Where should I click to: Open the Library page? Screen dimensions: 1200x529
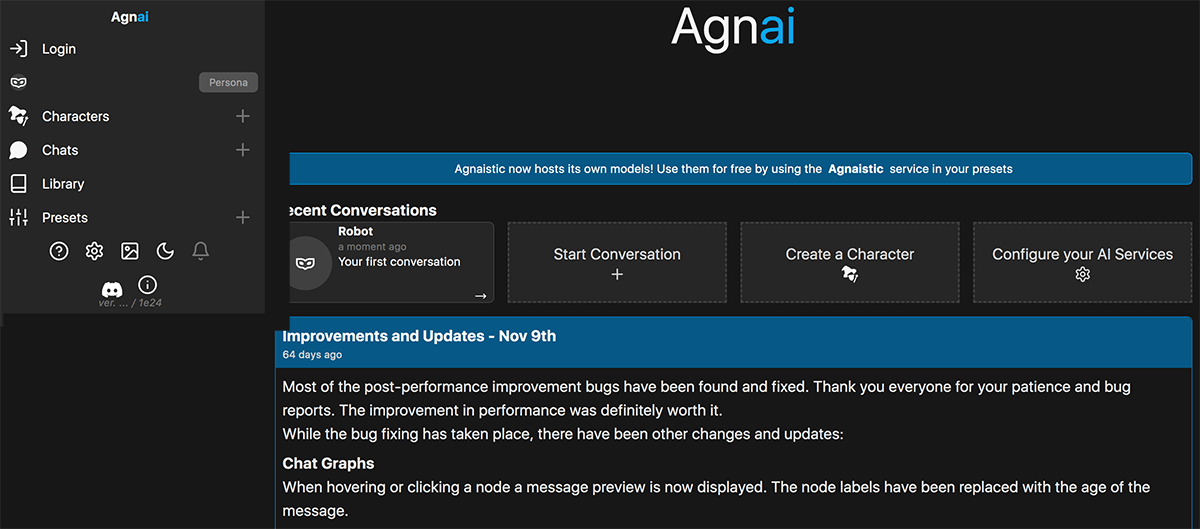pyautogui.click(x=63, y=184)
